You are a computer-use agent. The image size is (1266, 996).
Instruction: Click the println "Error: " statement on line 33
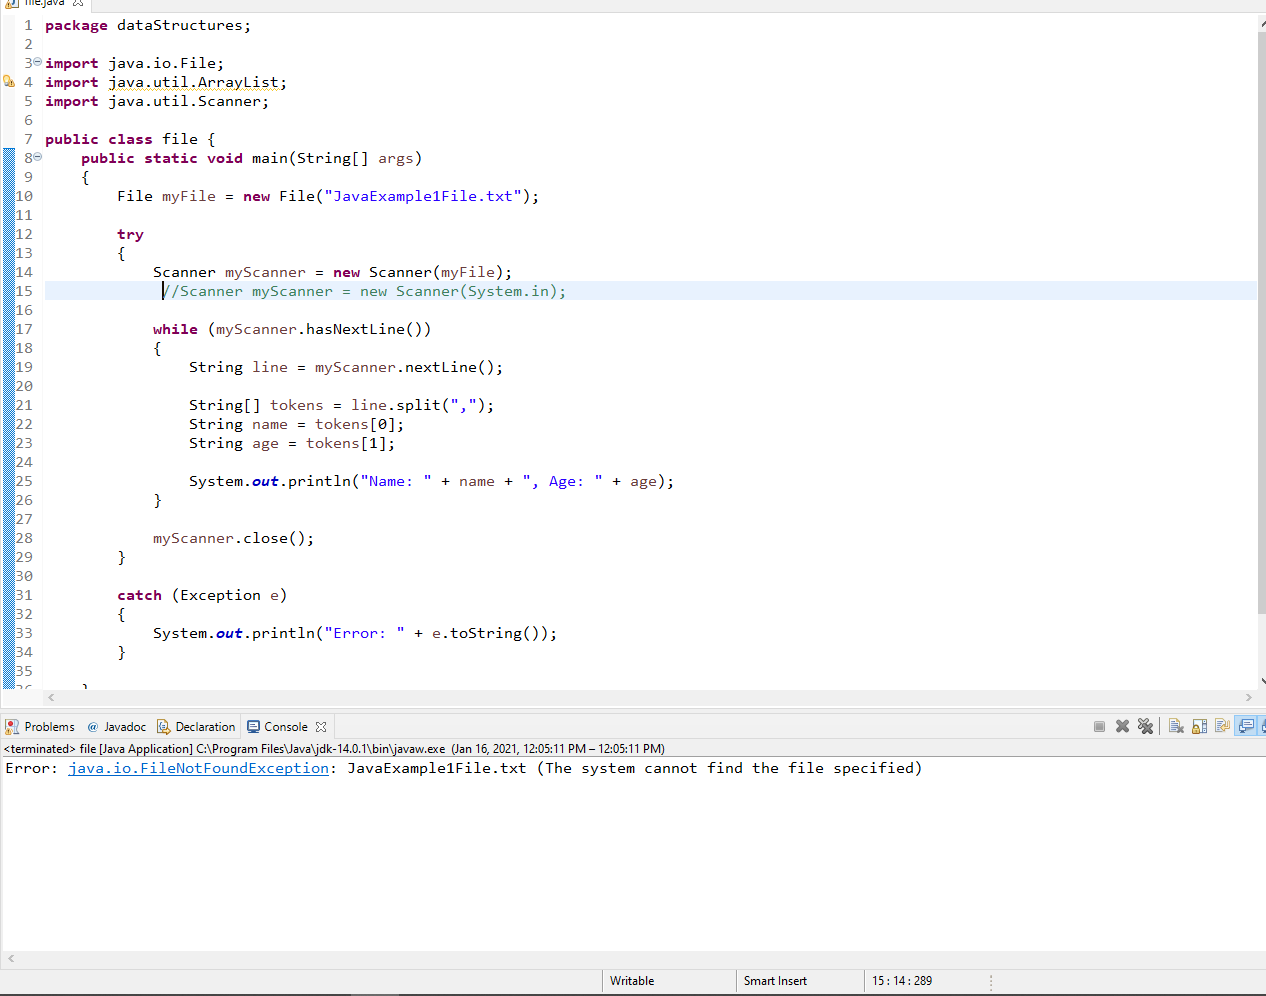tap(355, 633)
